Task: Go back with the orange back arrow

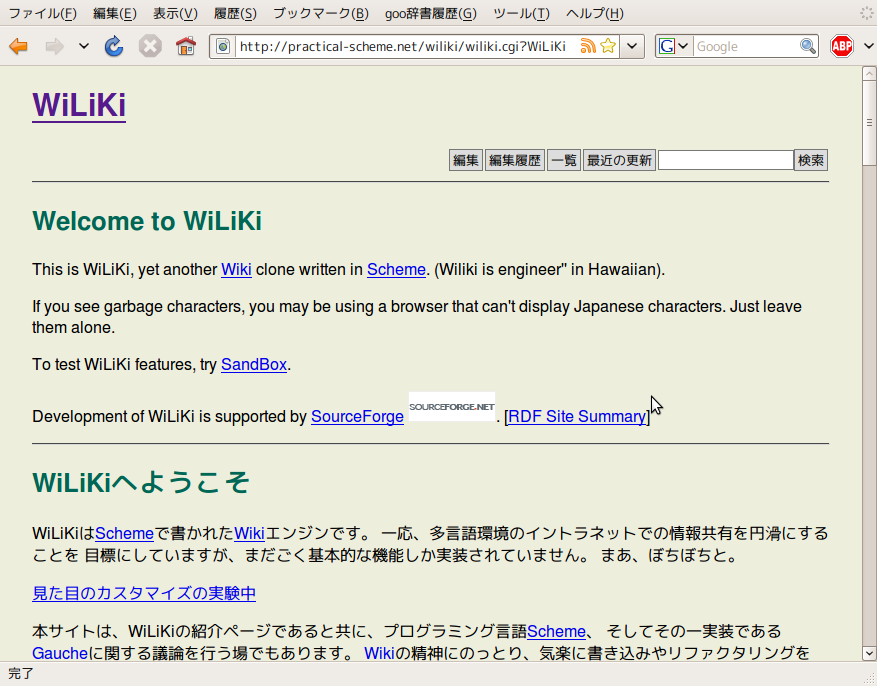Action: point(18,46)
